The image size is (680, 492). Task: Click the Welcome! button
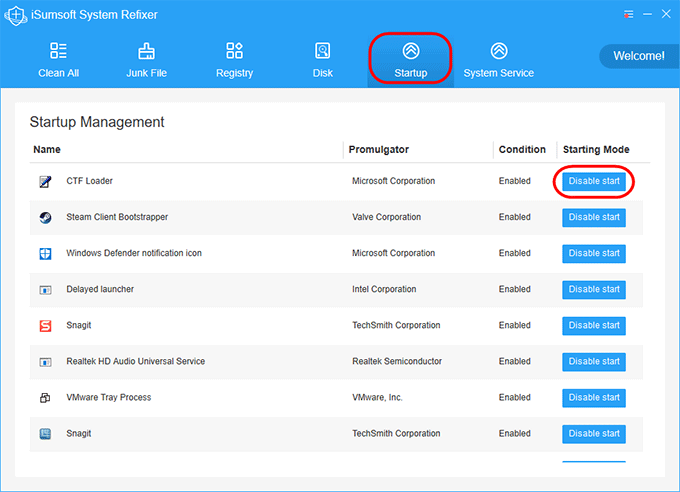click(639, 56)
